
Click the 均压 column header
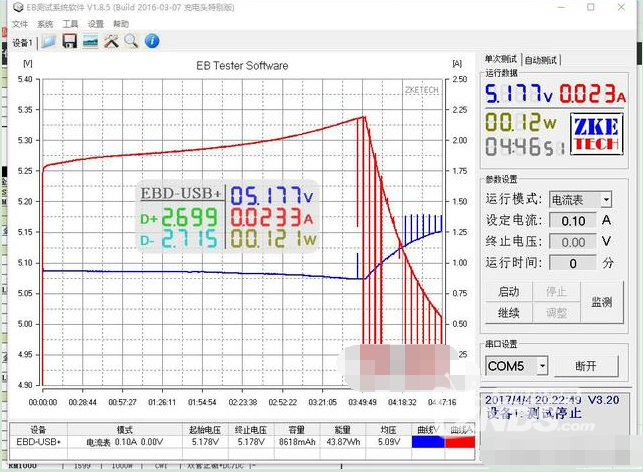(388, 429)
